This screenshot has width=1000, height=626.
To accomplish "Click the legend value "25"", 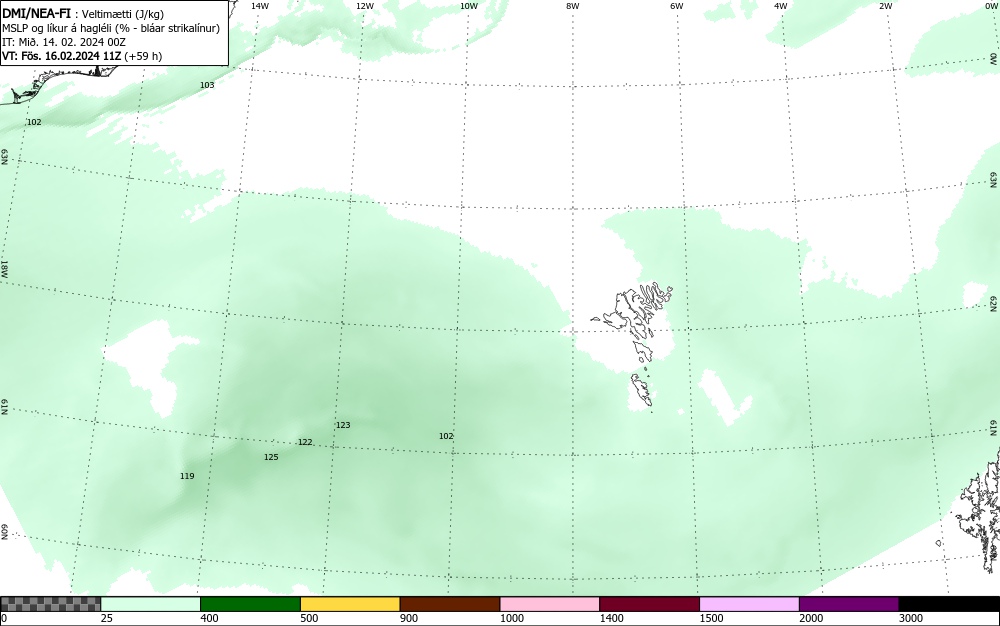I will click(107, 618).
